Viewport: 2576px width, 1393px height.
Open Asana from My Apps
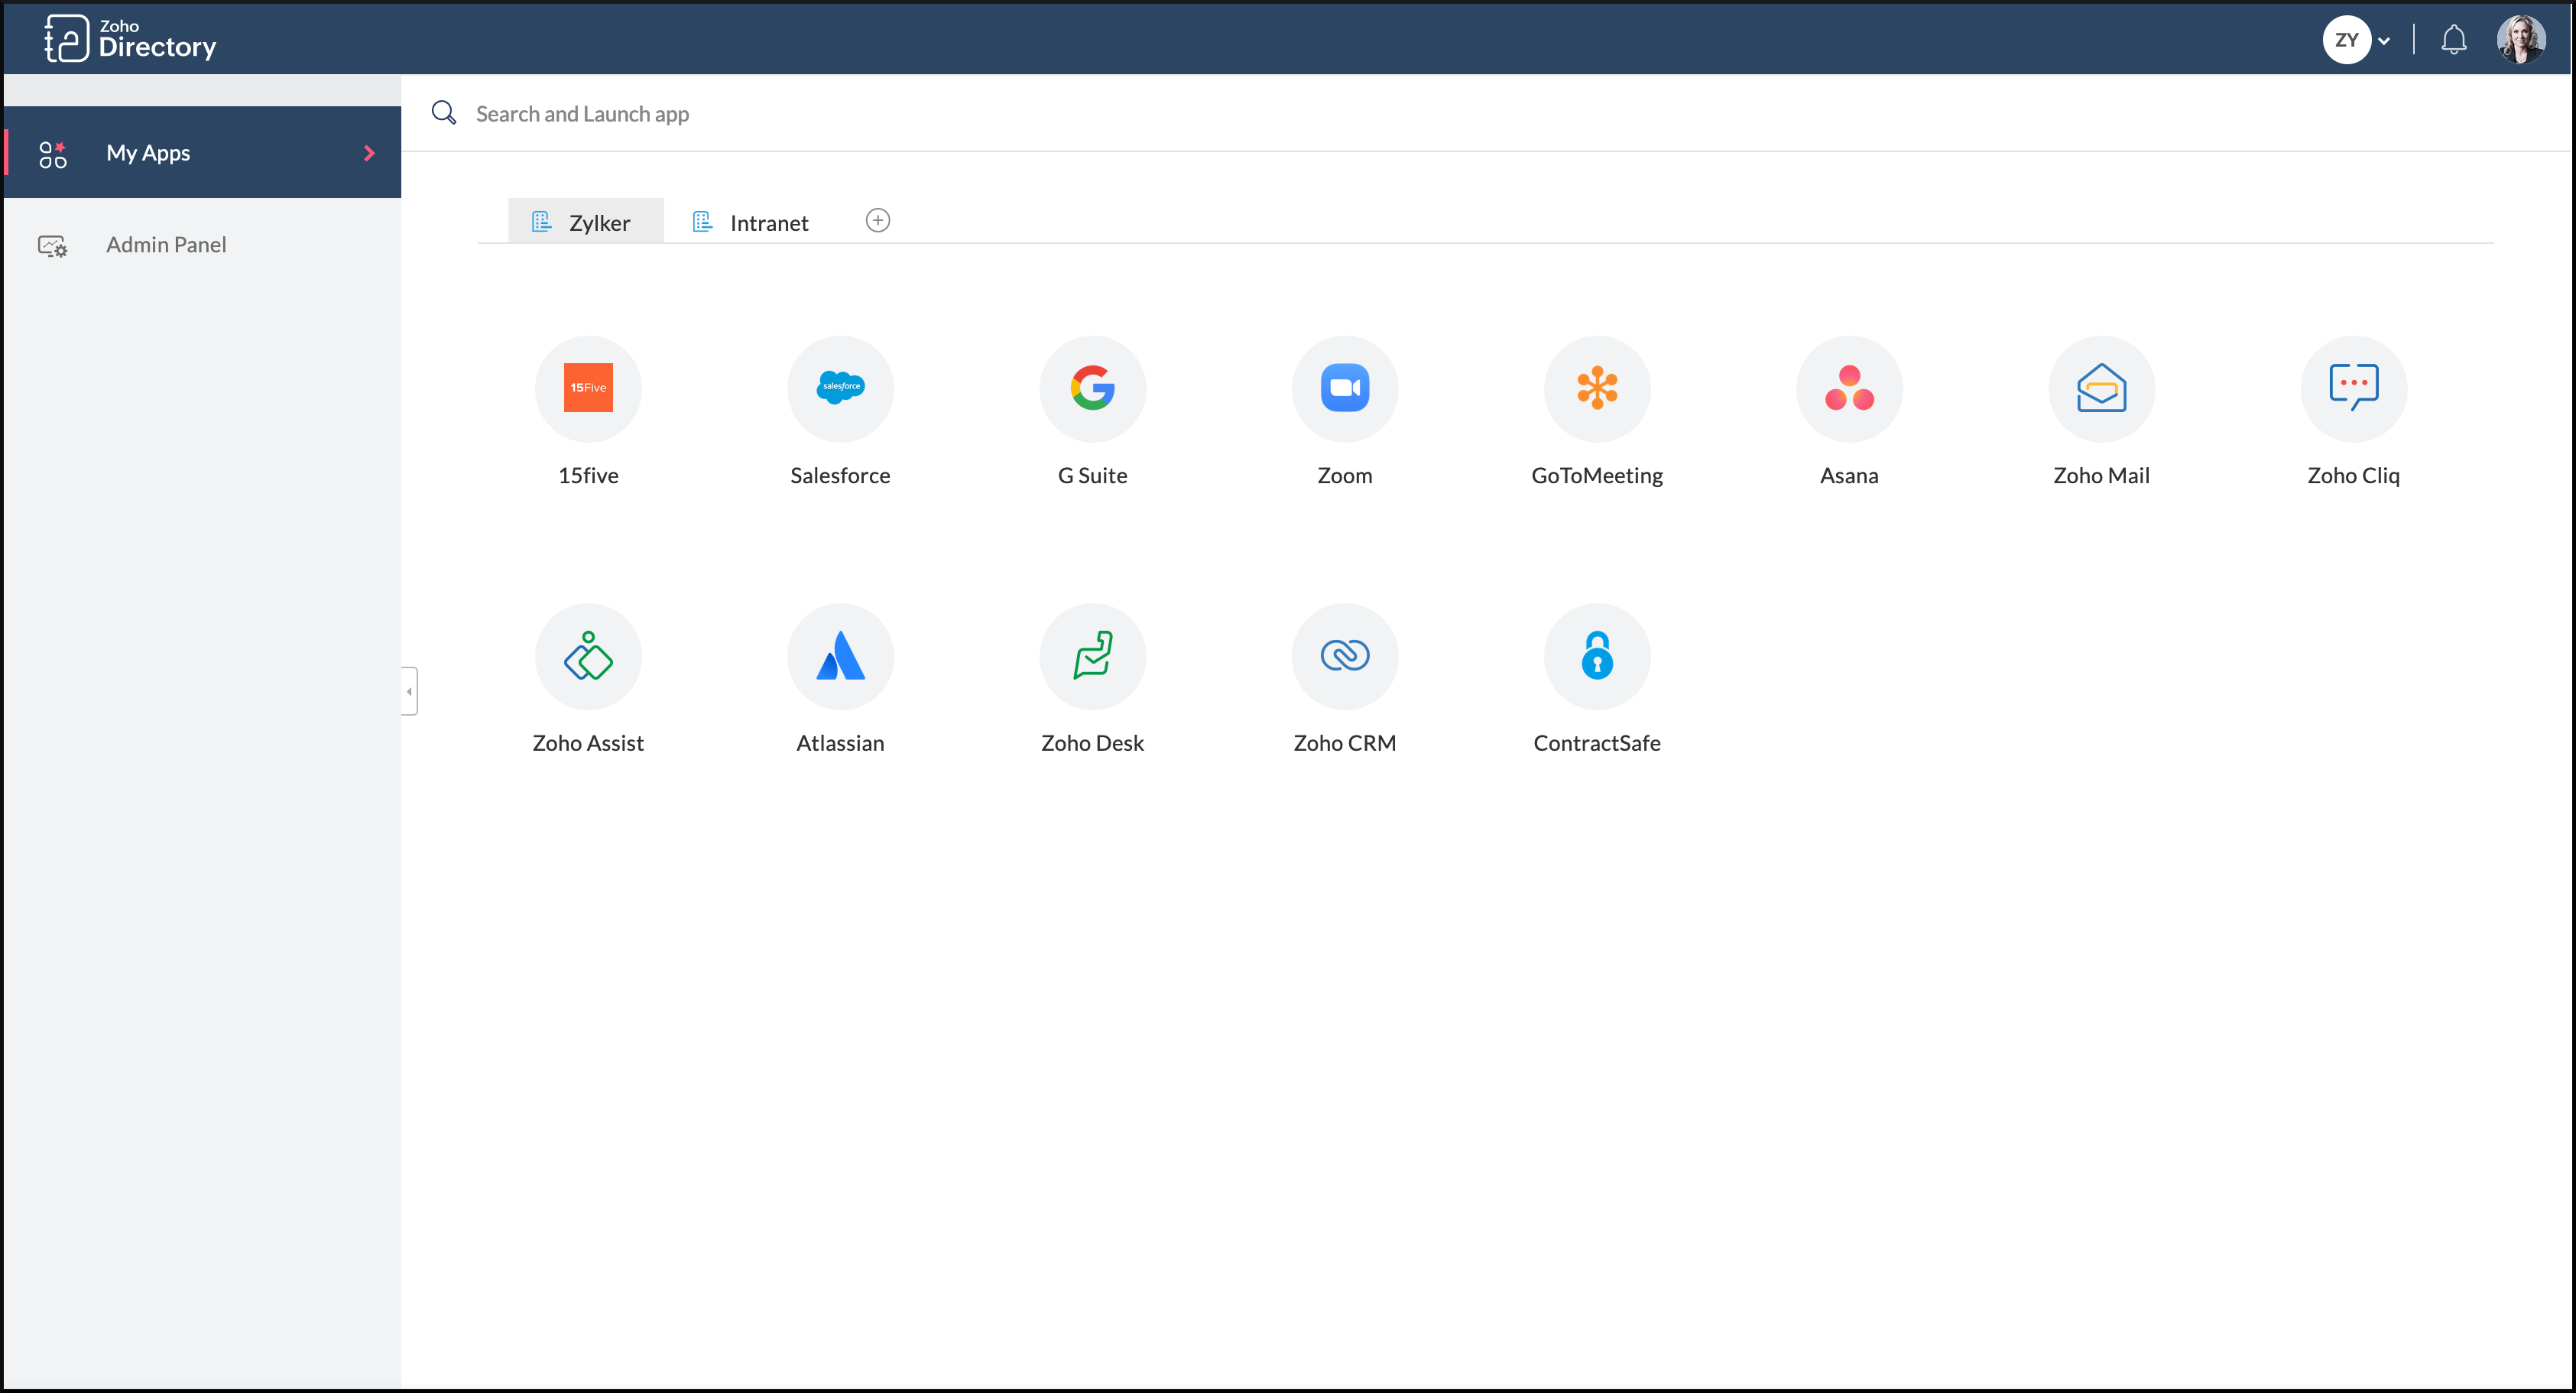point(1849,388)
